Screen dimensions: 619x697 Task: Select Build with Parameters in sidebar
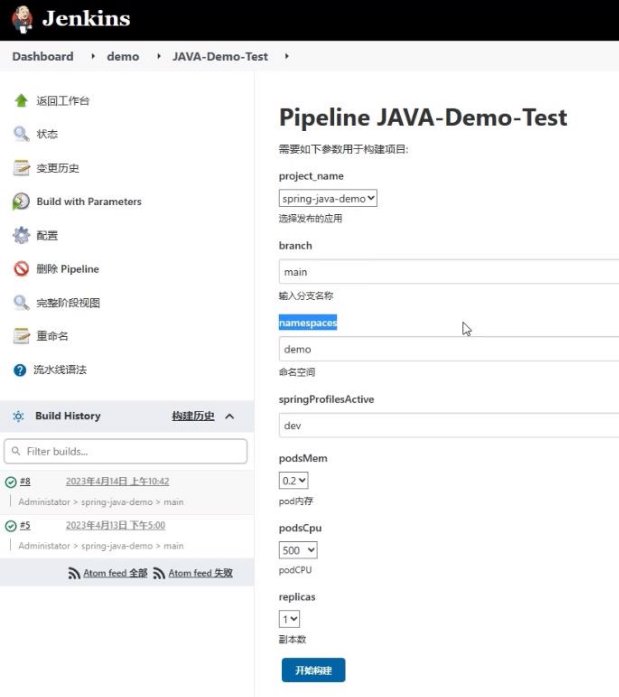click(89, 201)
